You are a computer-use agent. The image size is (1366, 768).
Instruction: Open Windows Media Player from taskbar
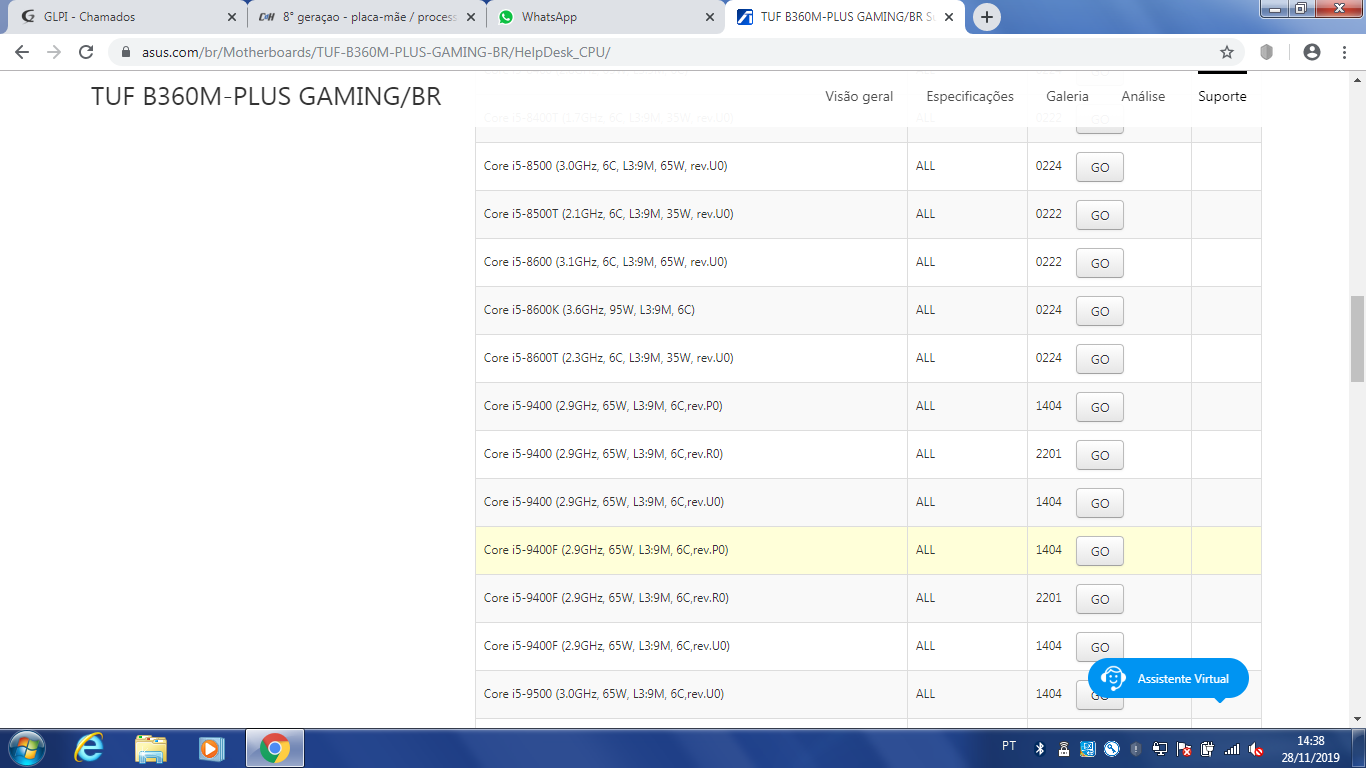211,748
